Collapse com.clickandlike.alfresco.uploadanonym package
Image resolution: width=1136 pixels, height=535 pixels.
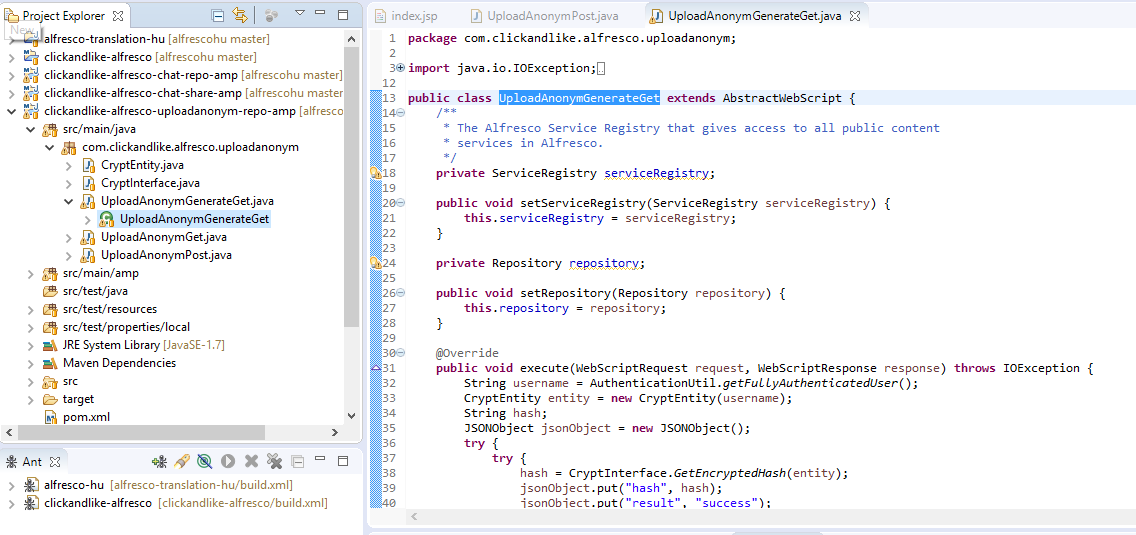(x=49, y=147)
